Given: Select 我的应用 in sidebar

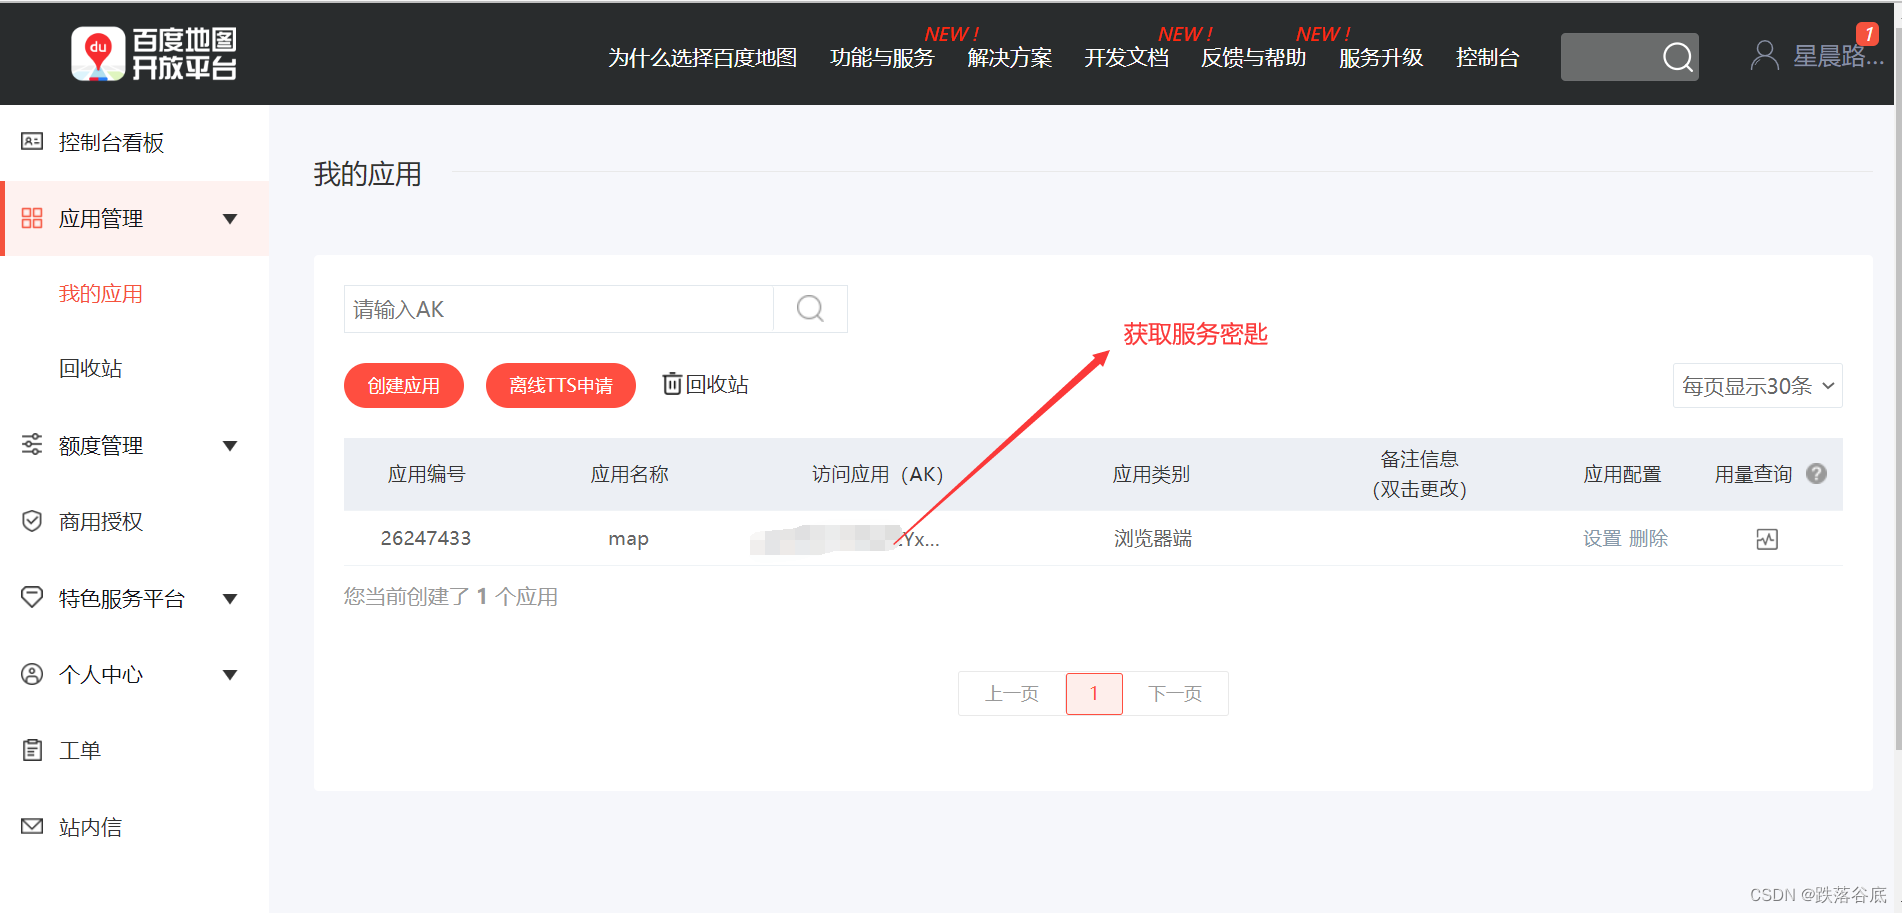Looking at the screenshot, I should click(100, 294).
